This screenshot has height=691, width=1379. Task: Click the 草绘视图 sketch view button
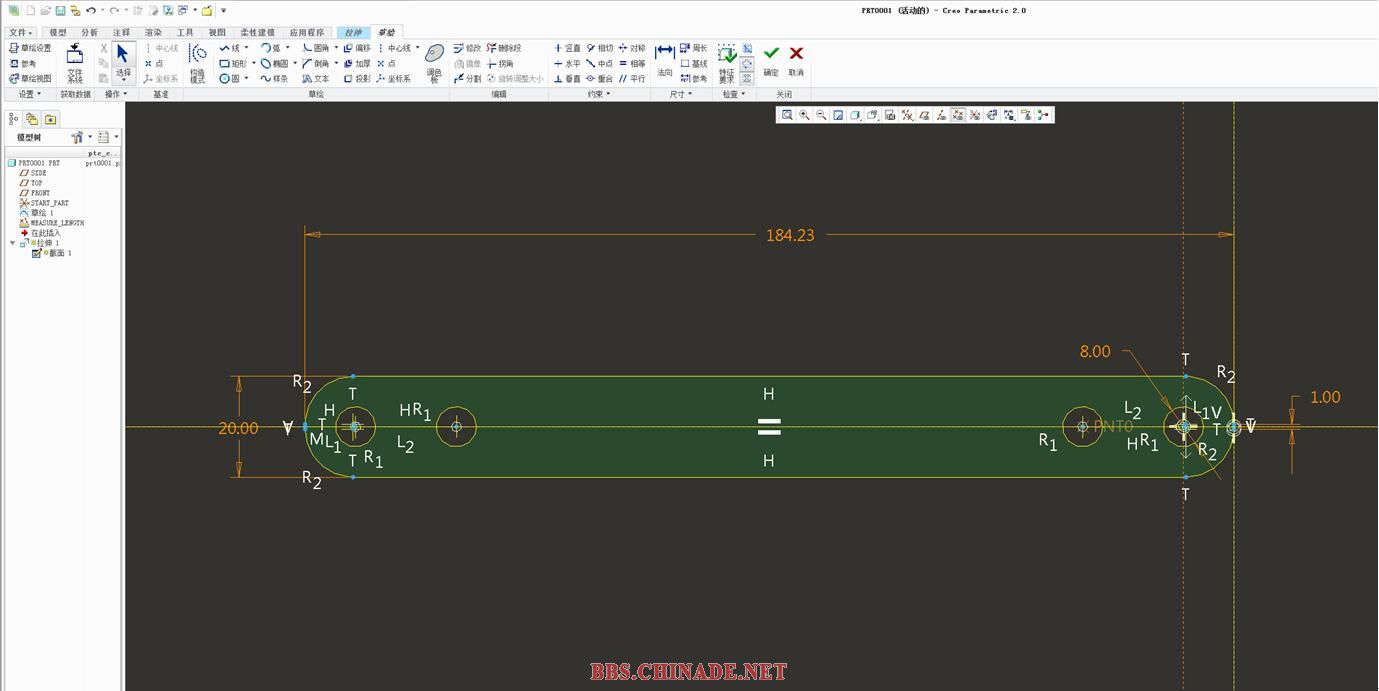pos(30,78)
